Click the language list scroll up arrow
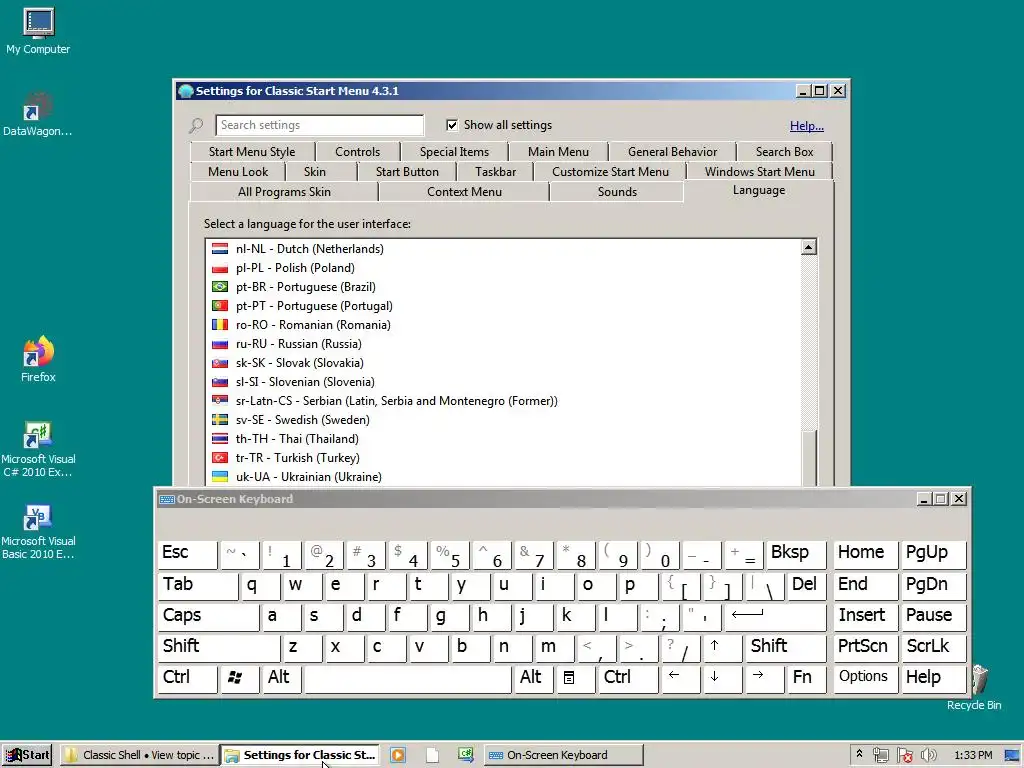The image size is (1024, 768). pyautogui.click(x=808, y=247)
